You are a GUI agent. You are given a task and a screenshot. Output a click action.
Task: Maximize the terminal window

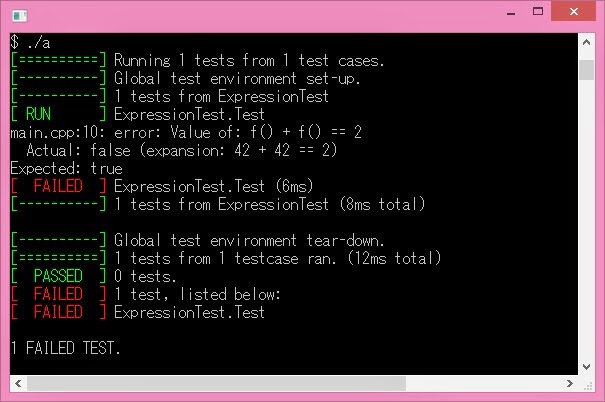click(x=538, y=11)
